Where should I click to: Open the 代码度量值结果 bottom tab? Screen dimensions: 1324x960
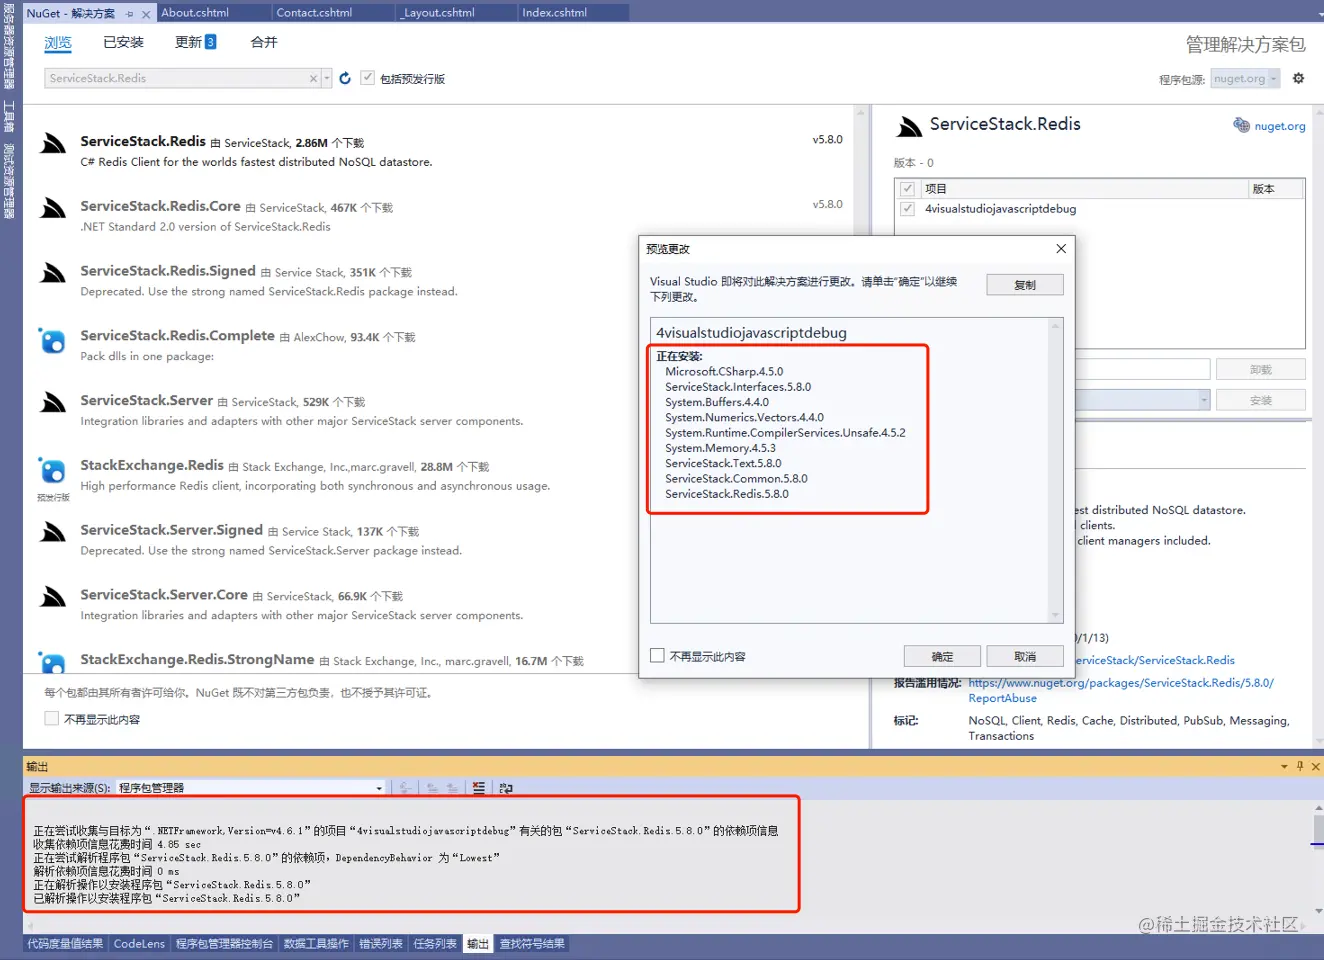[65, 943]
